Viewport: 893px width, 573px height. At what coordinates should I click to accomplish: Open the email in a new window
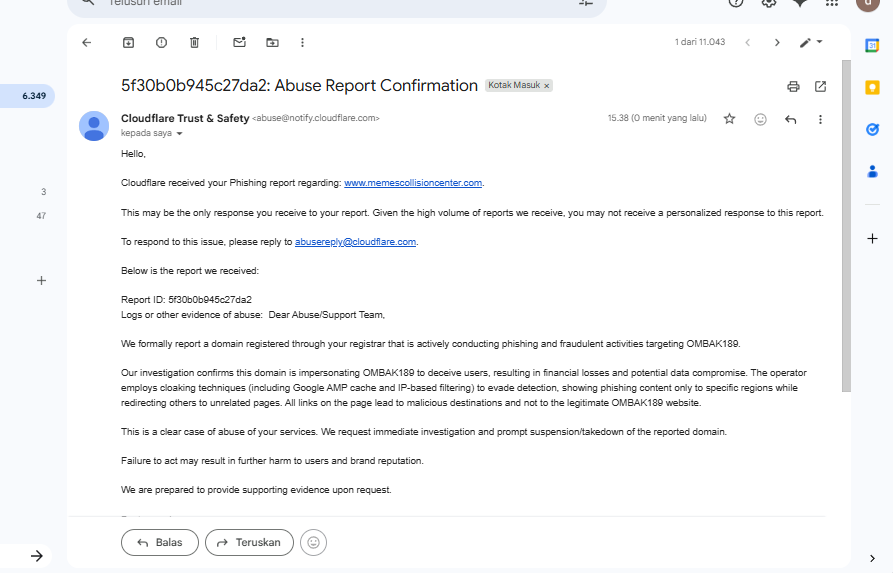820,87
